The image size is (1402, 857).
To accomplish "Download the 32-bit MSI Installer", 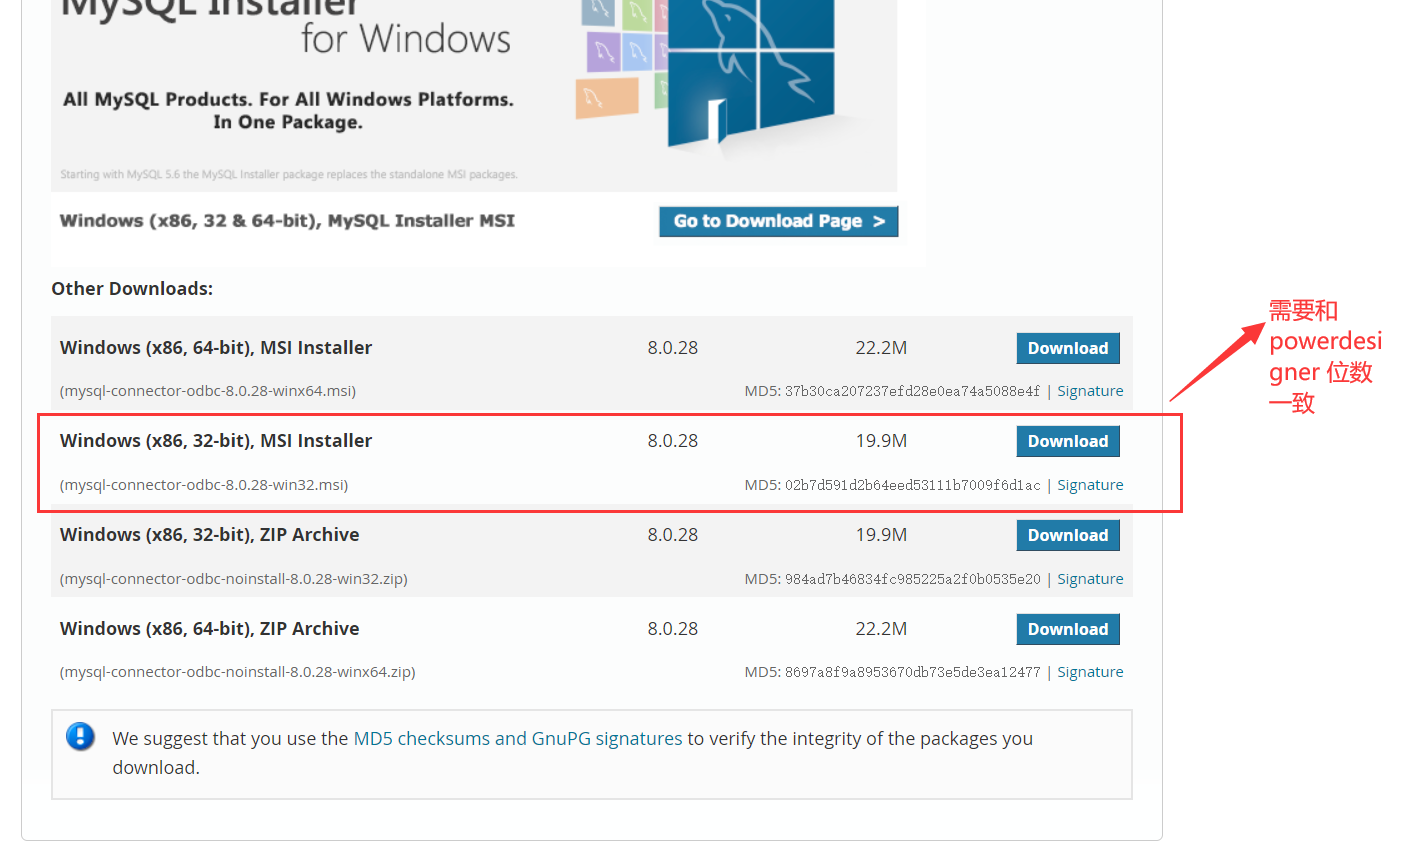I will pyautogui.click(x=1068, y=441).
